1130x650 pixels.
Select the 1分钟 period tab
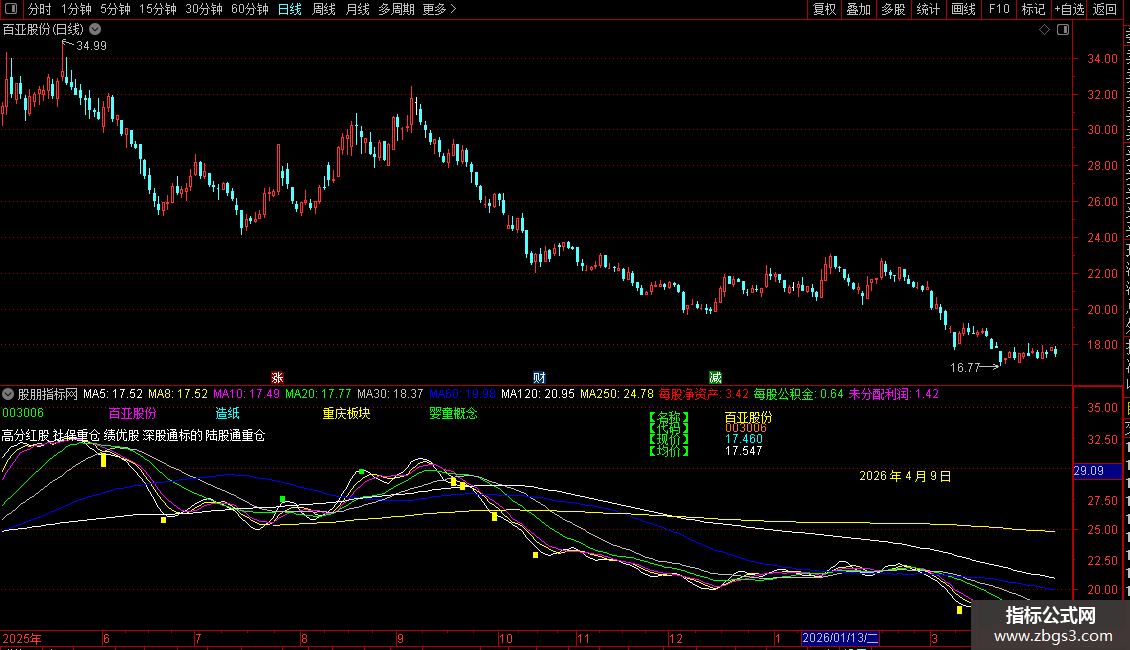pos(76,9)
